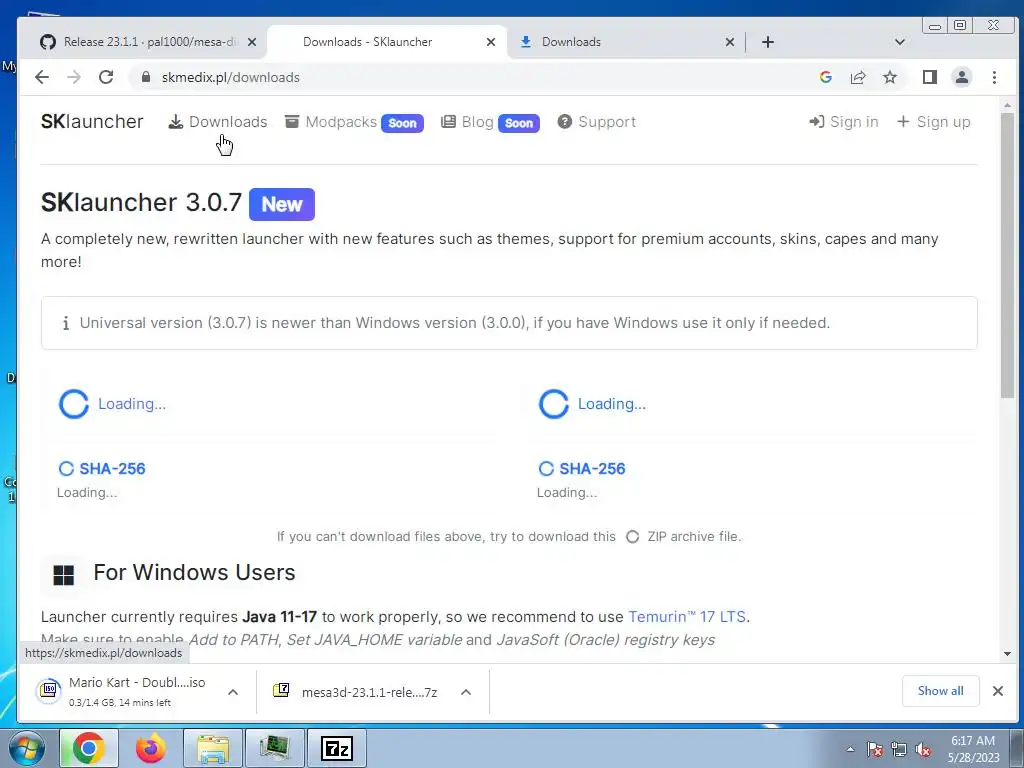Screen dimensions: 1024x768
Task: Open the share page icon
Action: (x=857, y=77)
